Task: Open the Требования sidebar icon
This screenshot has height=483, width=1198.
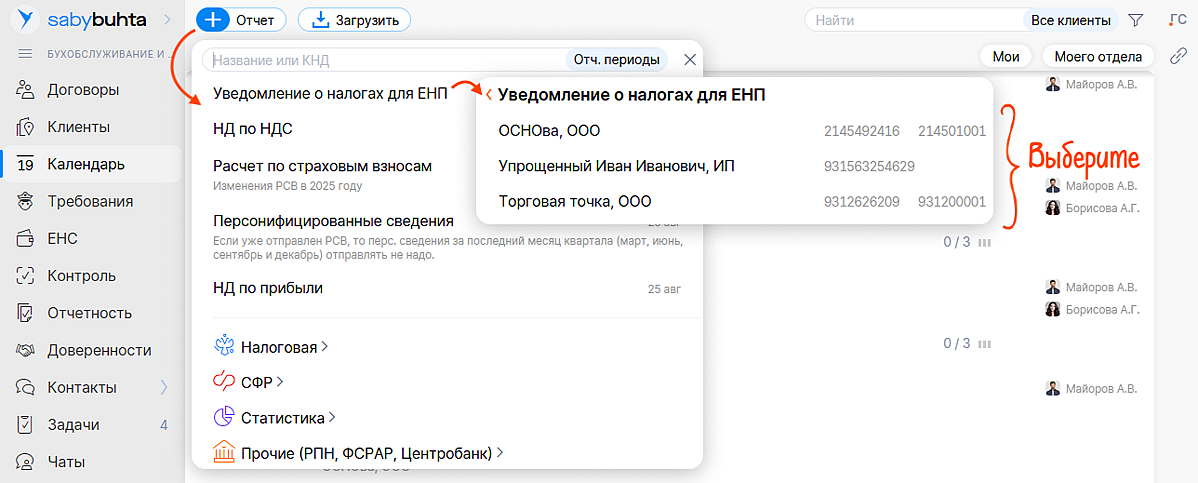Action: pos(26,201)
